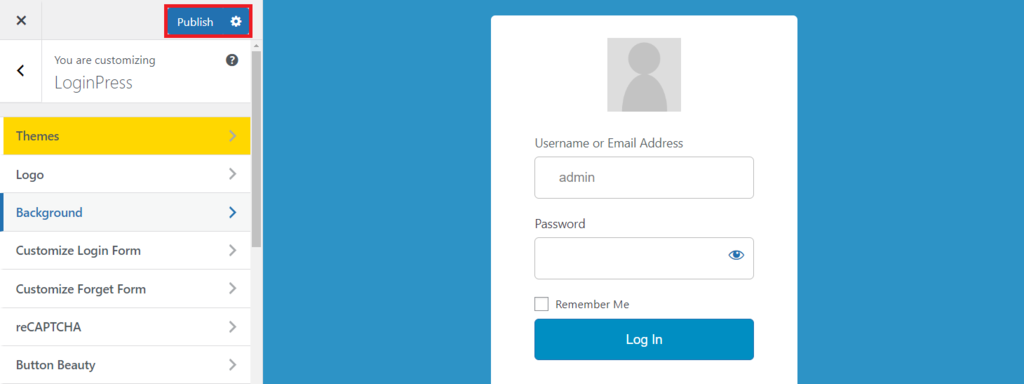Expand the Background section chevron
1024x384 pixels.
(x=233, y=212)
